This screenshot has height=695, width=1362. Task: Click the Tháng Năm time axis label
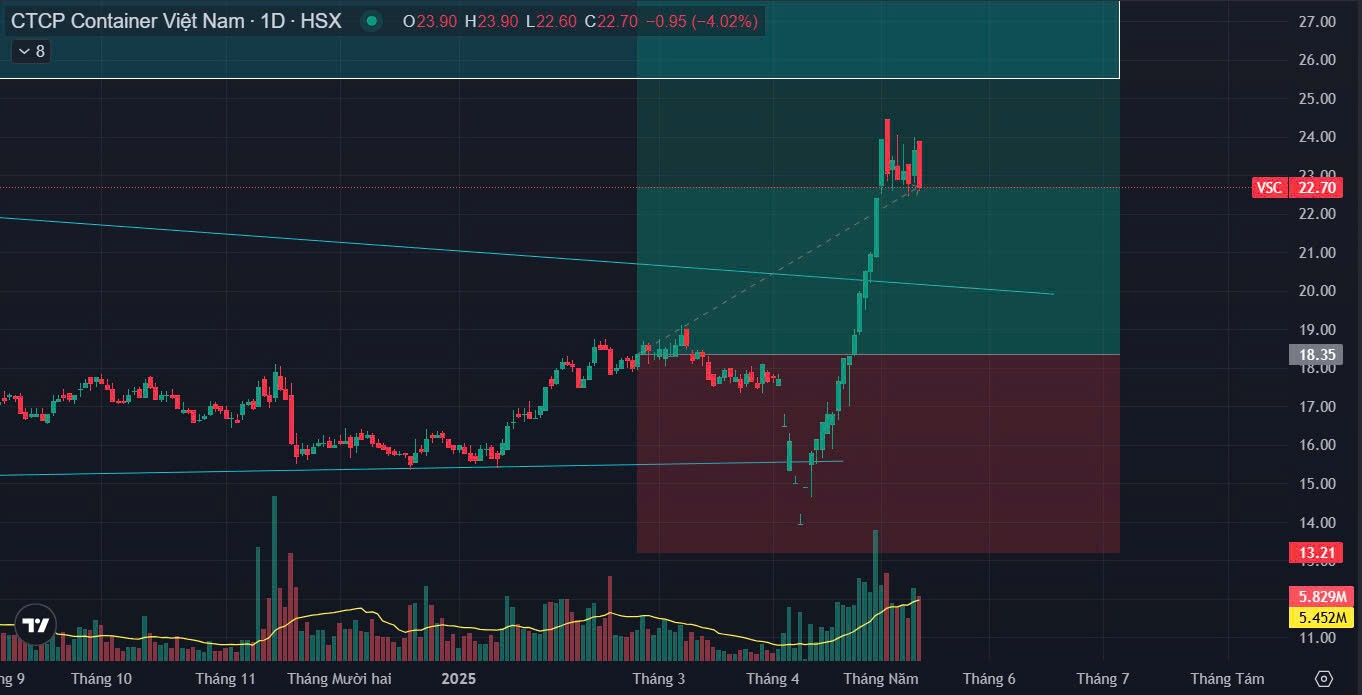click(x=880, y=679)
